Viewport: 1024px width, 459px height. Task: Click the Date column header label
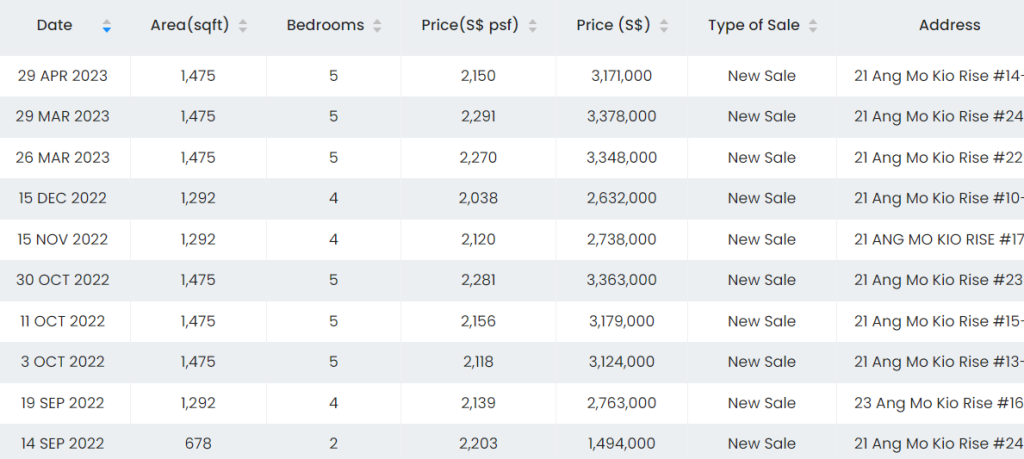pos(54,25)
